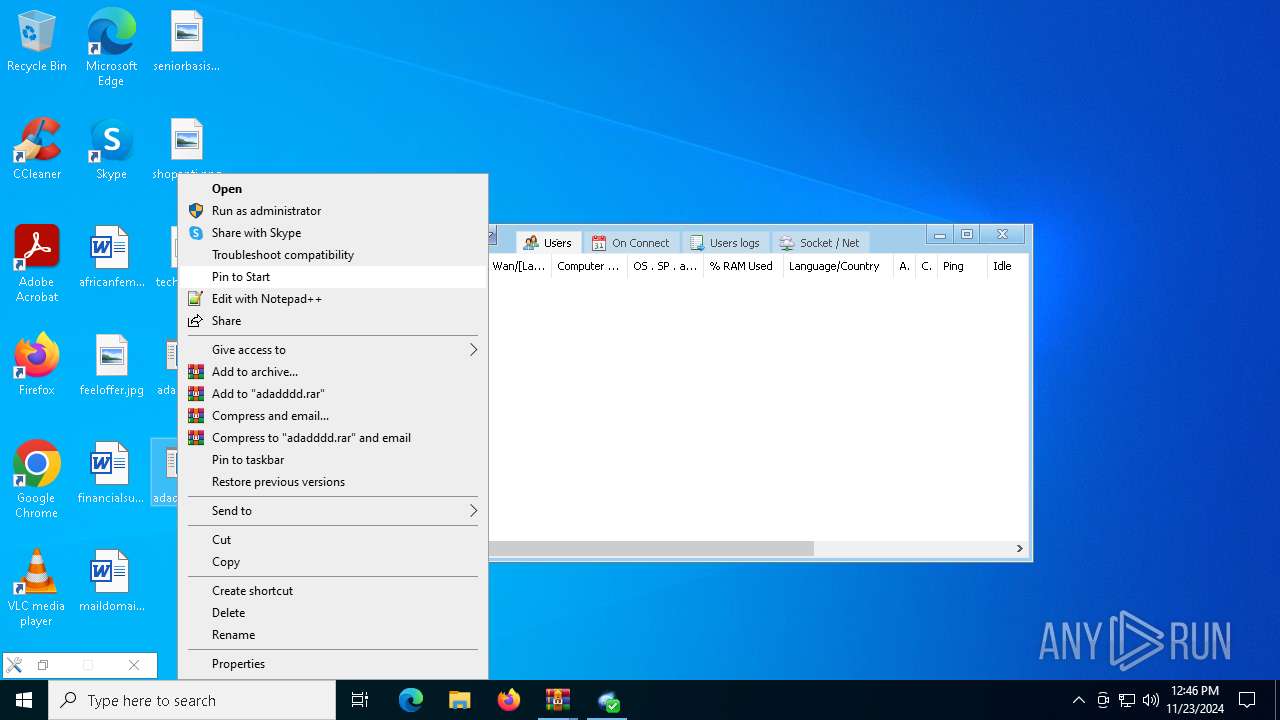This screenshot has width=1280, height=720.
Task: Select Create shortcut
Action: pos(333,591)
